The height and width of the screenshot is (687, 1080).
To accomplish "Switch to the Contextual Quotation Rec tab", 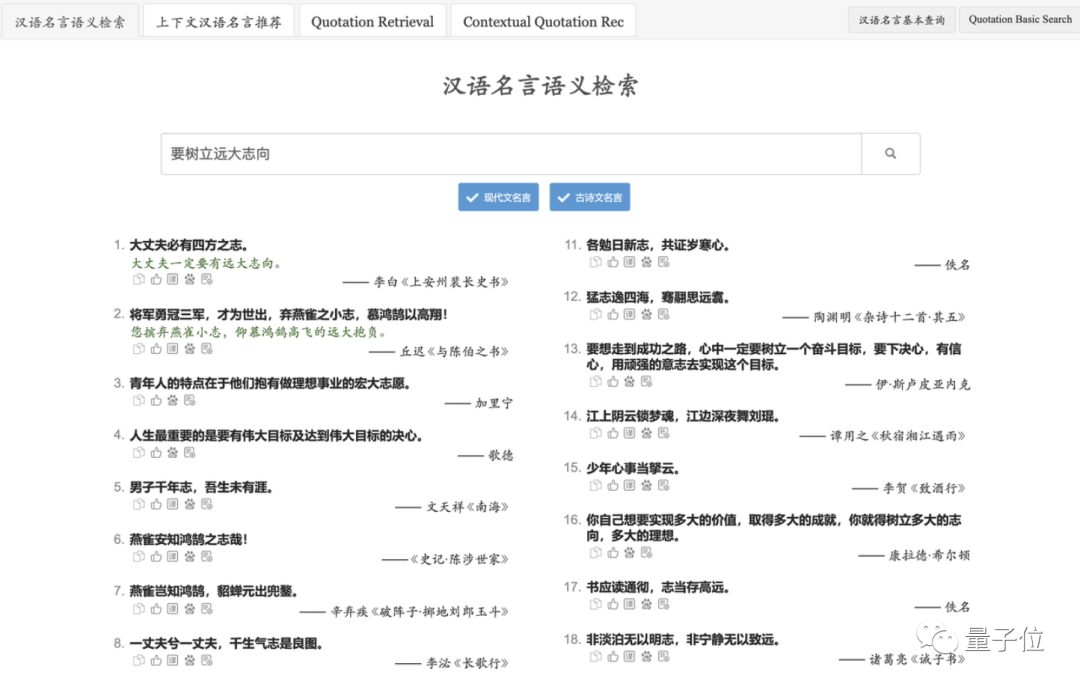I will coord(543,20).
